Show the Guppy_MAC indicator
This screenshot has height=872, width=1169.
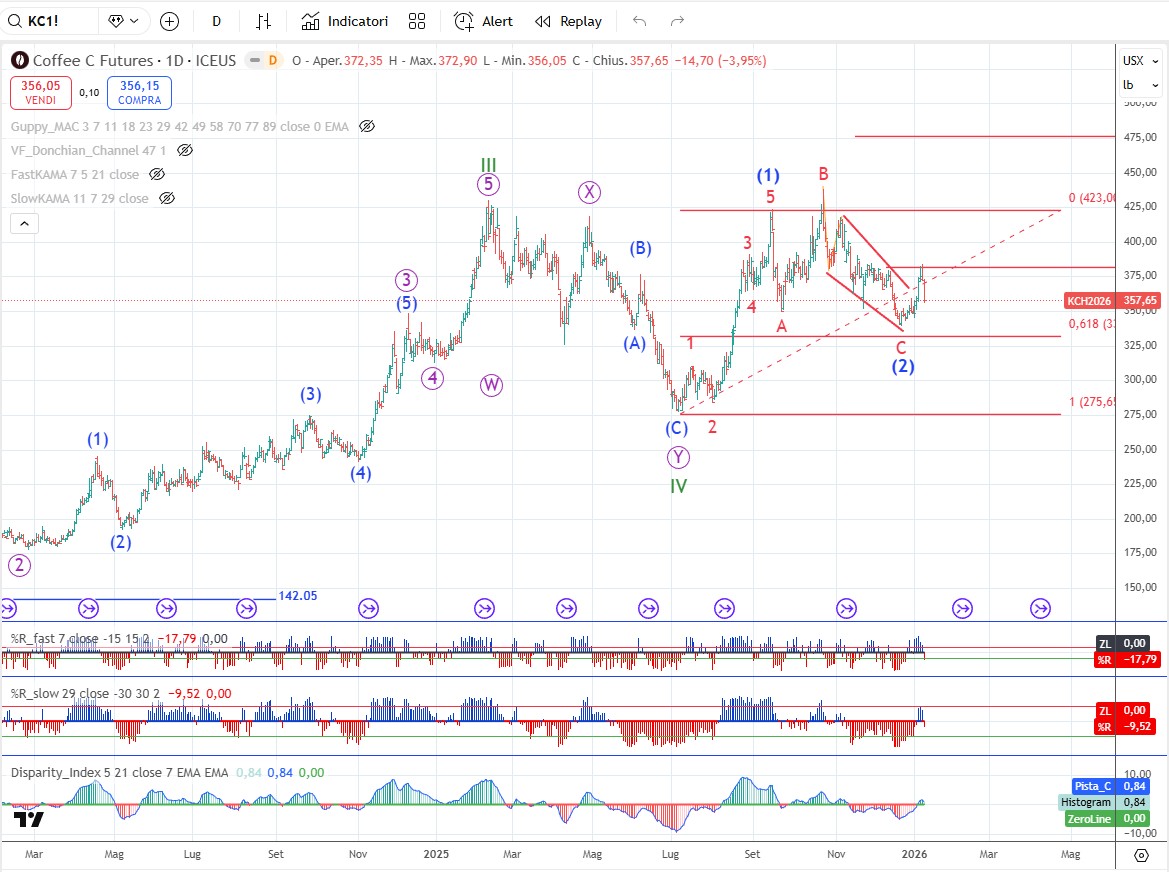pyautogui.click(x=367, y=126)
